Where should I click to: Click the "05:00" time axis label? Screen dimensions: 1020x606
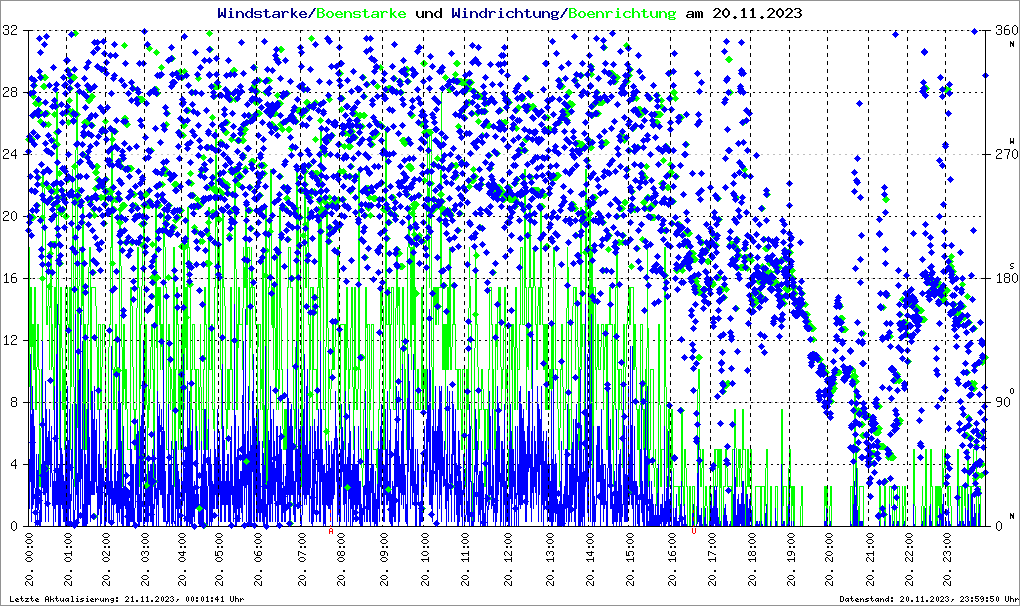pos(220,546)
